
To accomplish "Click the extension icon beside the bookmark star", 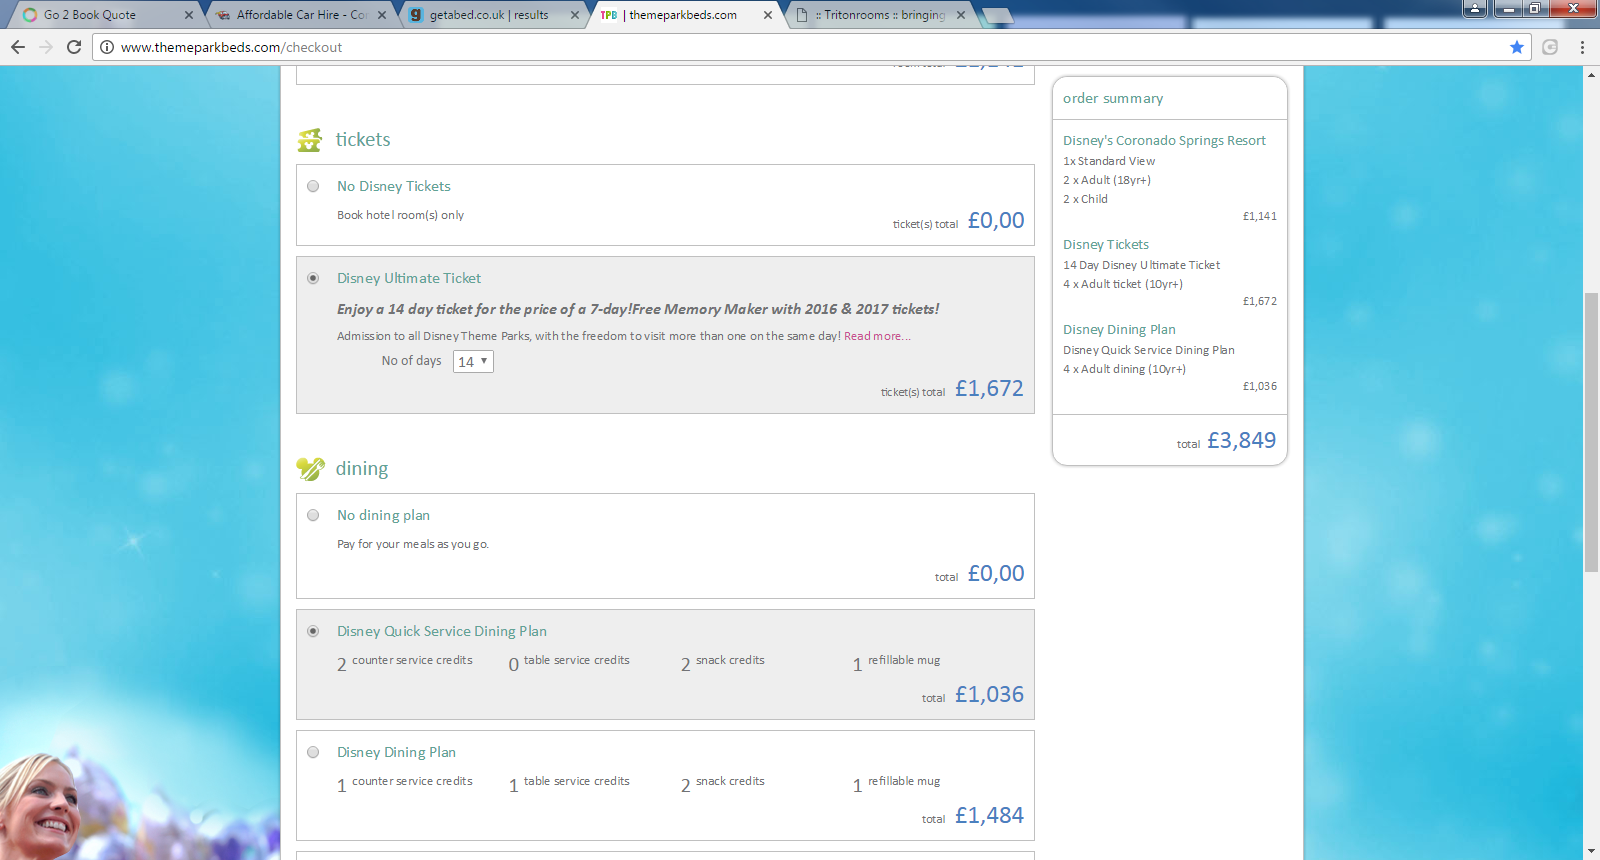I will tap(1550, 47).
